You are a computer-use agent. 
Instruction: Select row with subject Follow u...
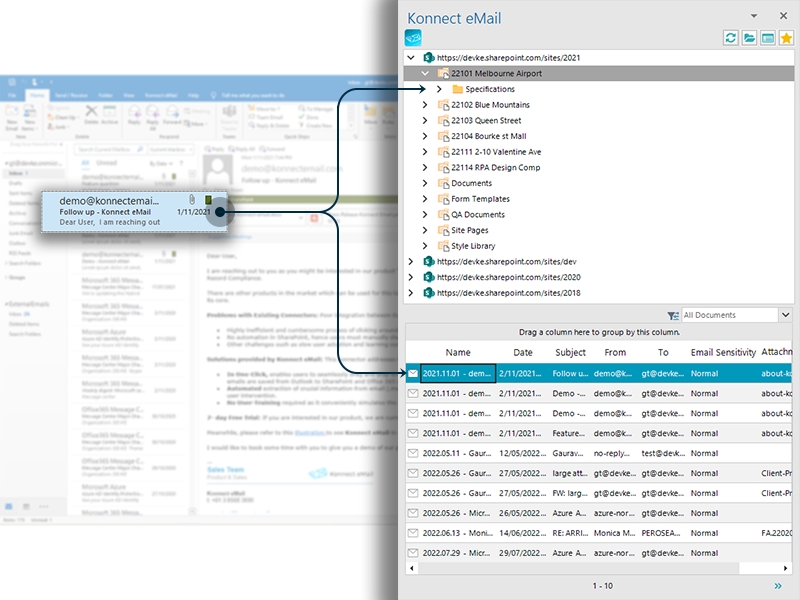coord(599,373)
